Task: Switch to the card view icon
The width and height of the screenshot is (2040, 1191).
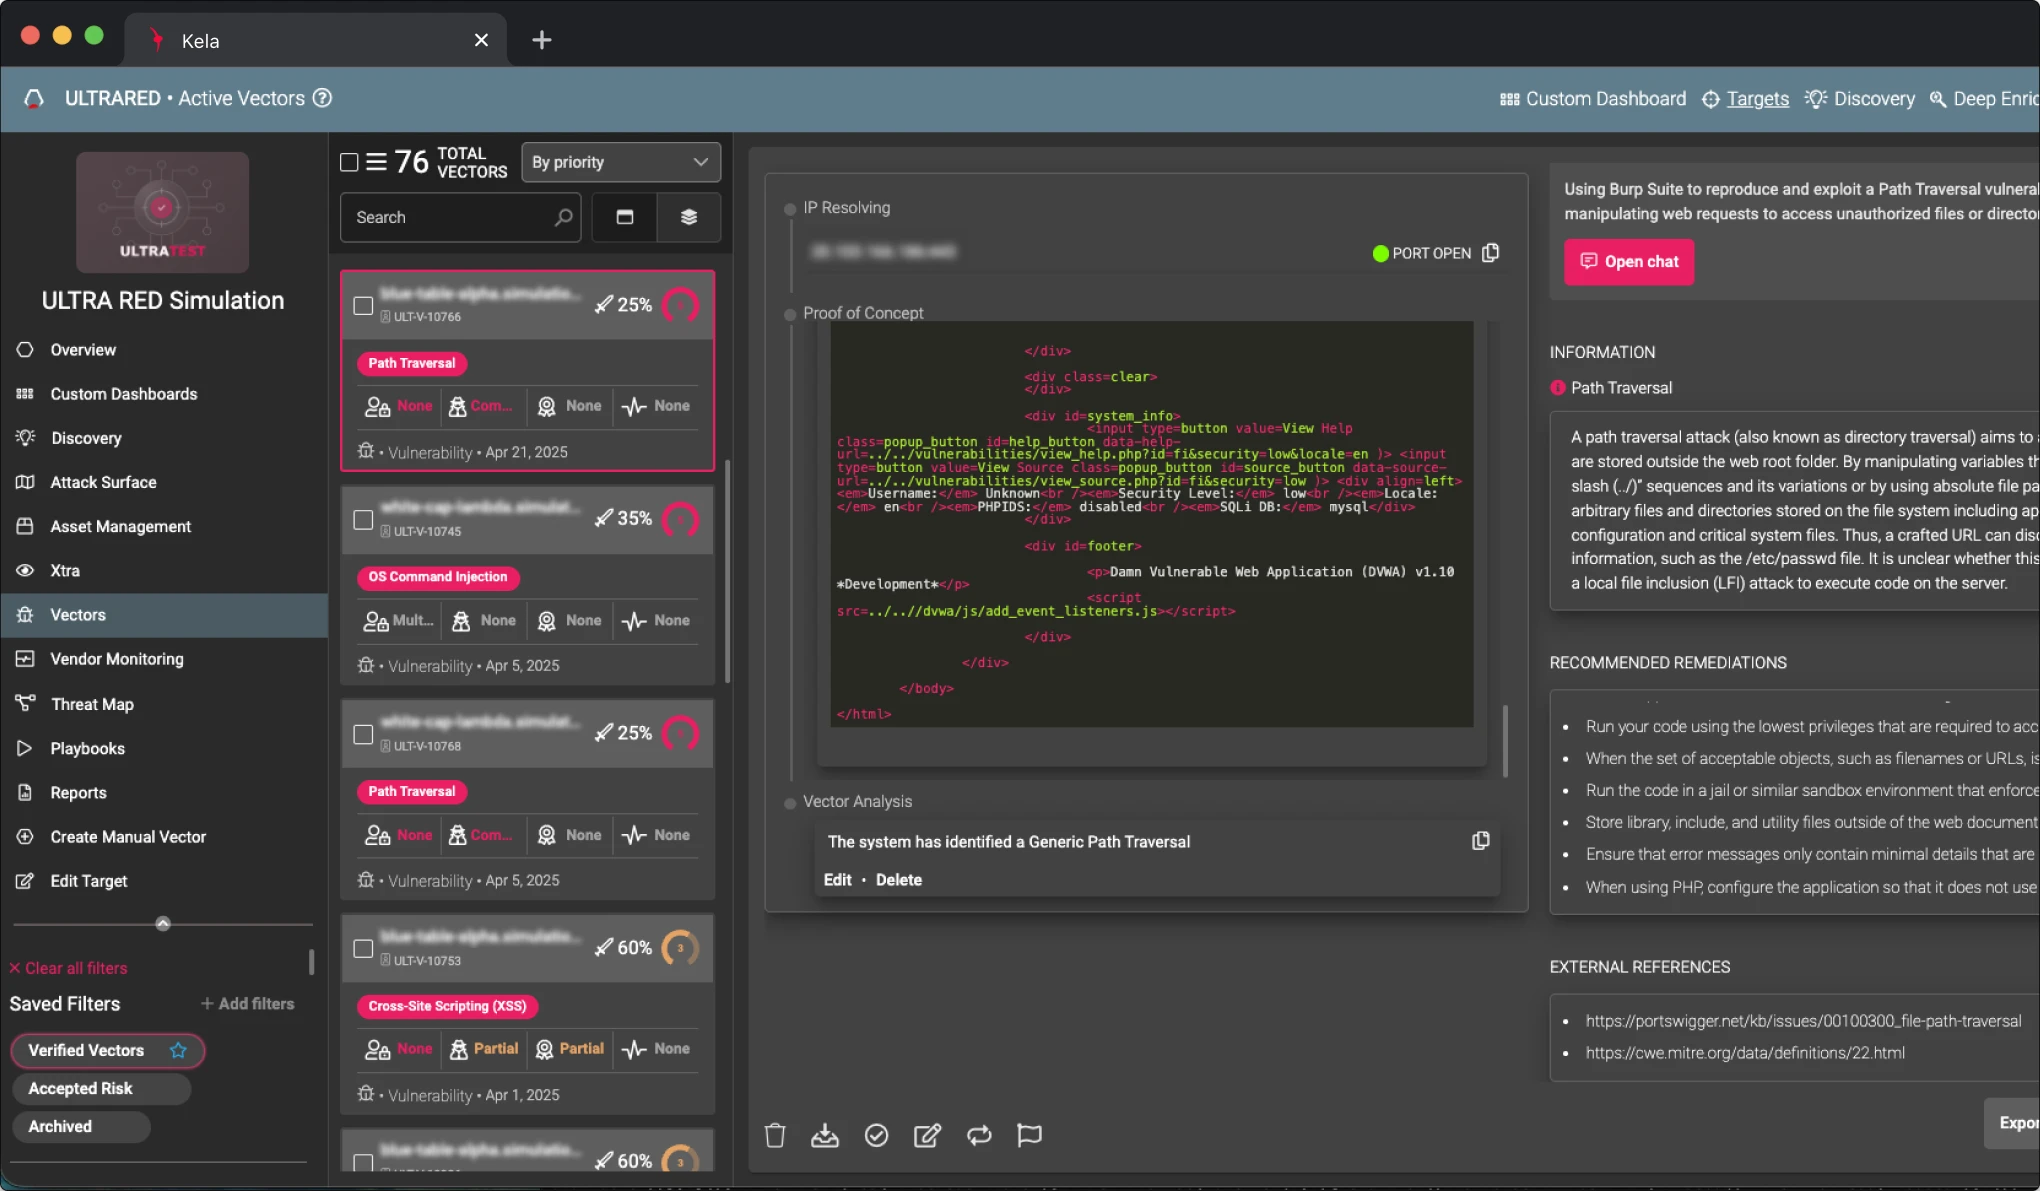Action: [x=625, y=217]
